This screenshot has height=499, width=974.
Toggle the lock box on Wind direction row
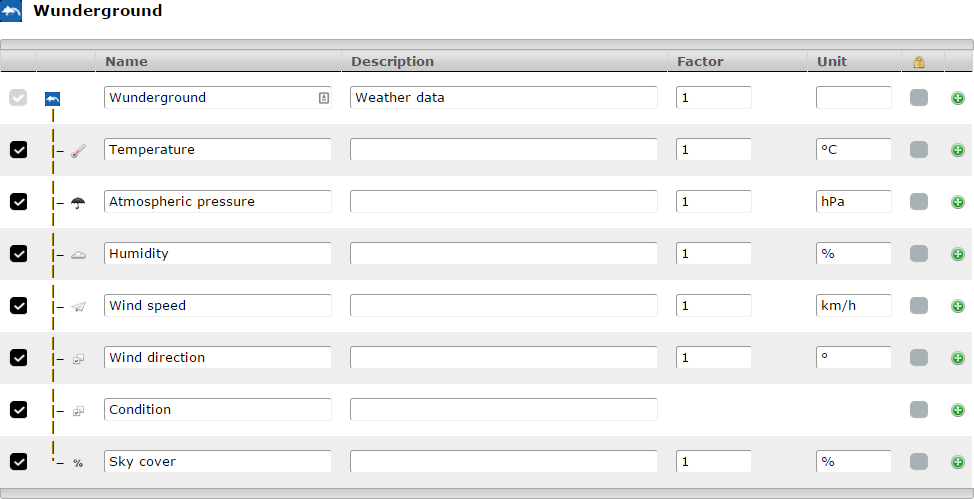pos(919,357)
